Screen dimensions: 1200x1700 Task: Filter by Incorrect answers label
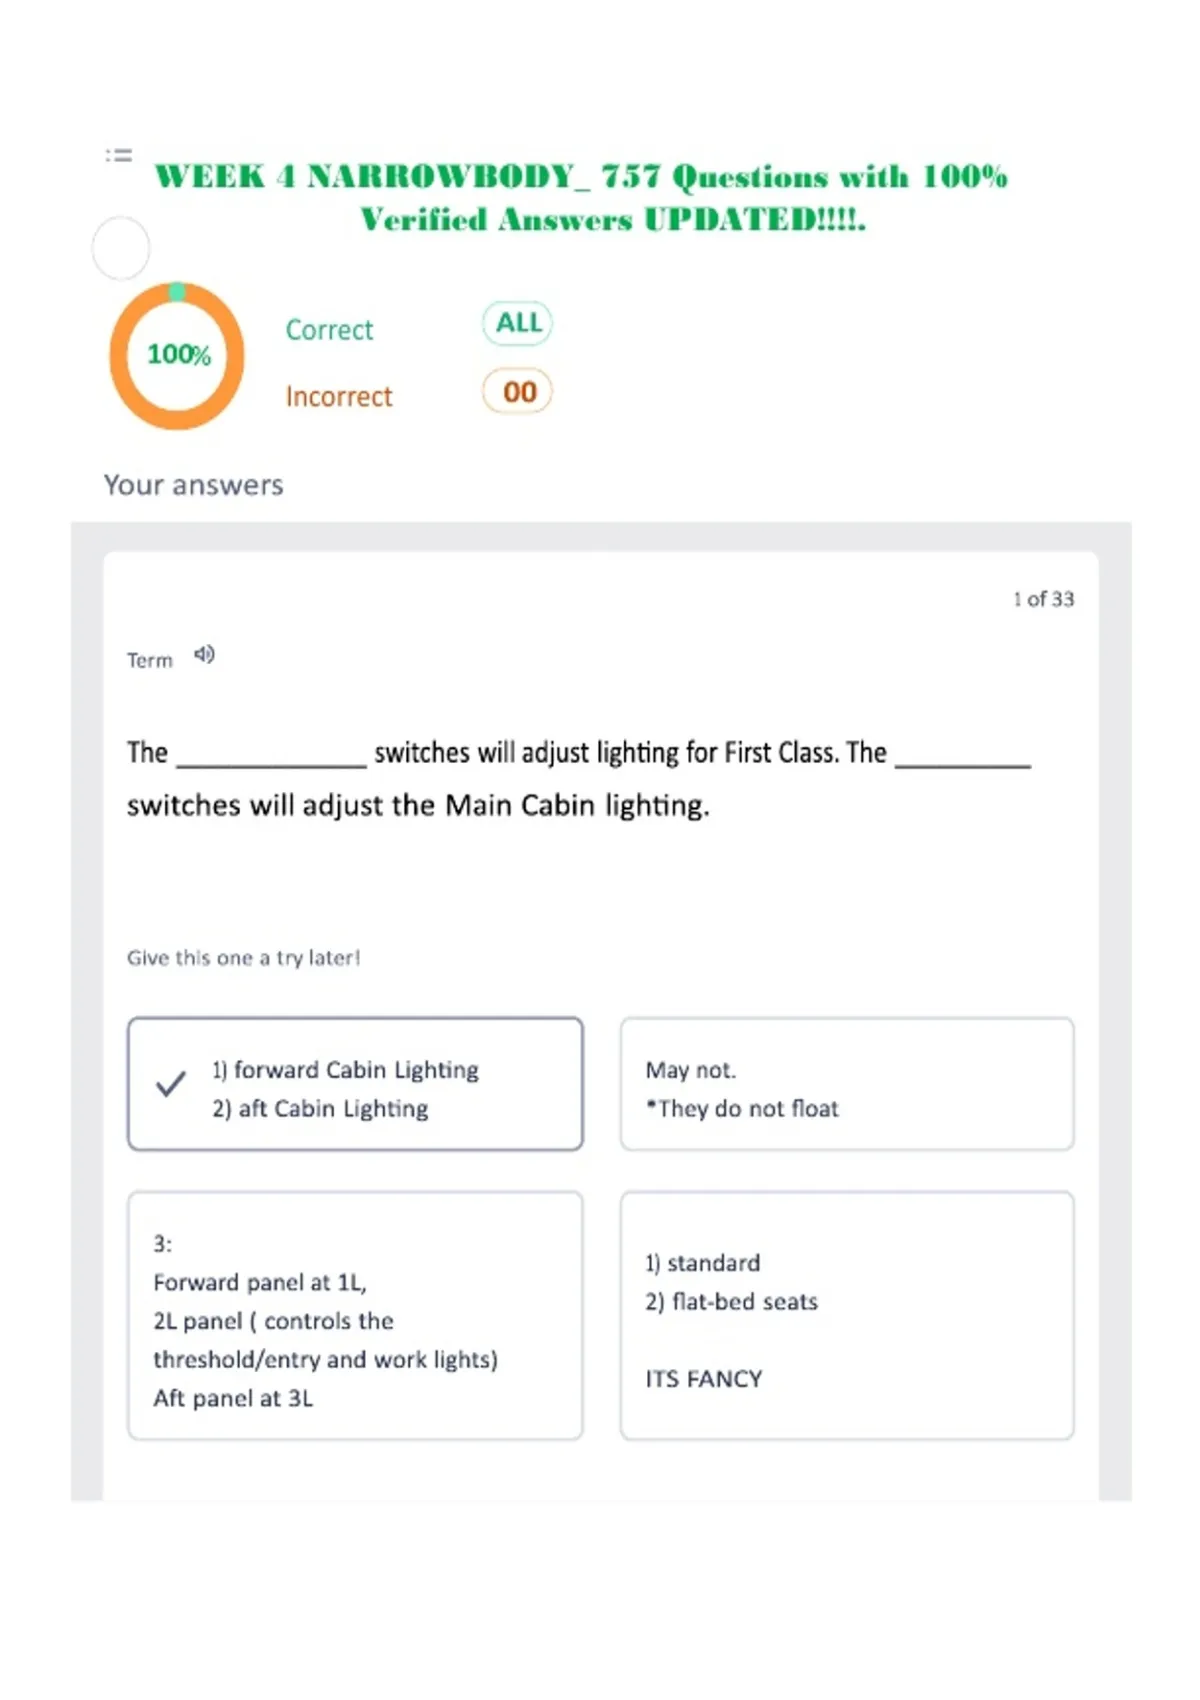339,397
